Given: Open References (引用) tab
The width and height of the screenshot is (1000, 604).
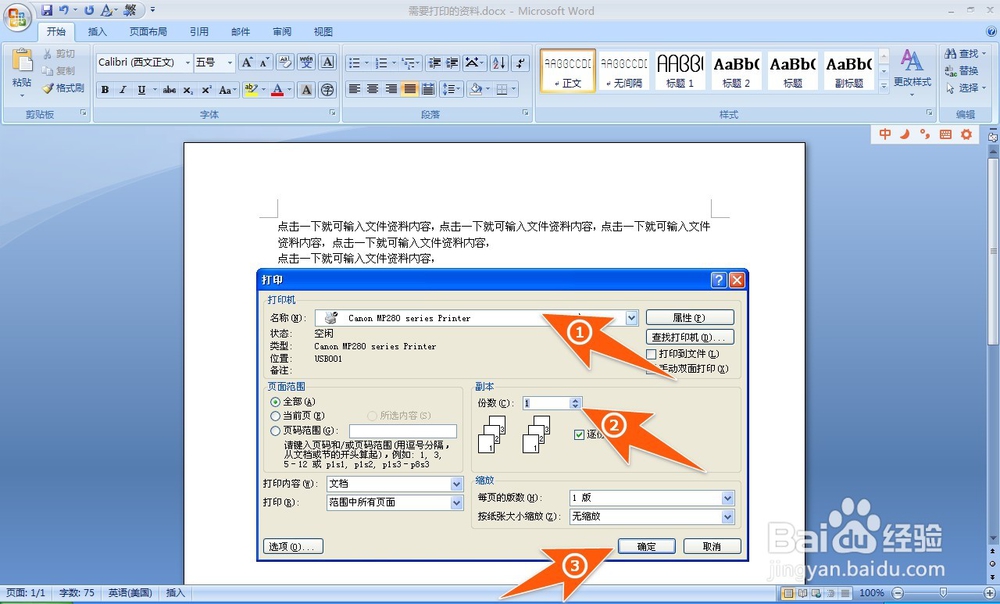Looking at the screenshot, I should click(x=199, y=31).
